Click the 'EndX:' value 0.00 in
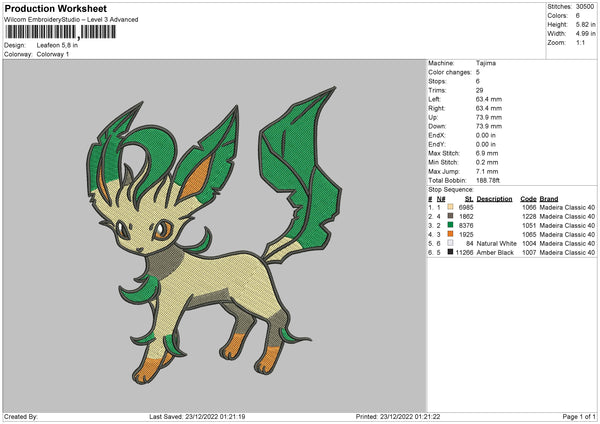 pos(486,135)
